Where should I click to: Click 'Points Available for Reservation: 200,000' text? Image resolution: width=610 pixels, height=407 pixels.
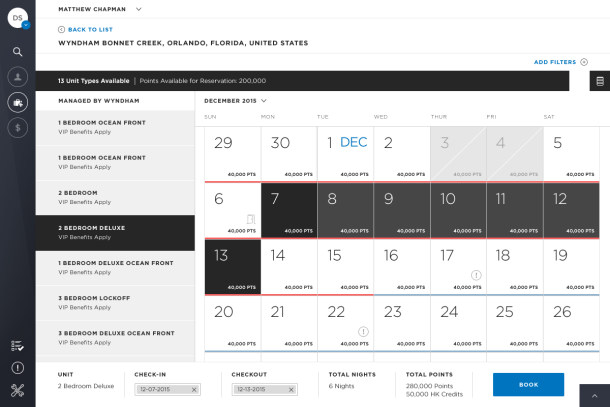point(203,81)
